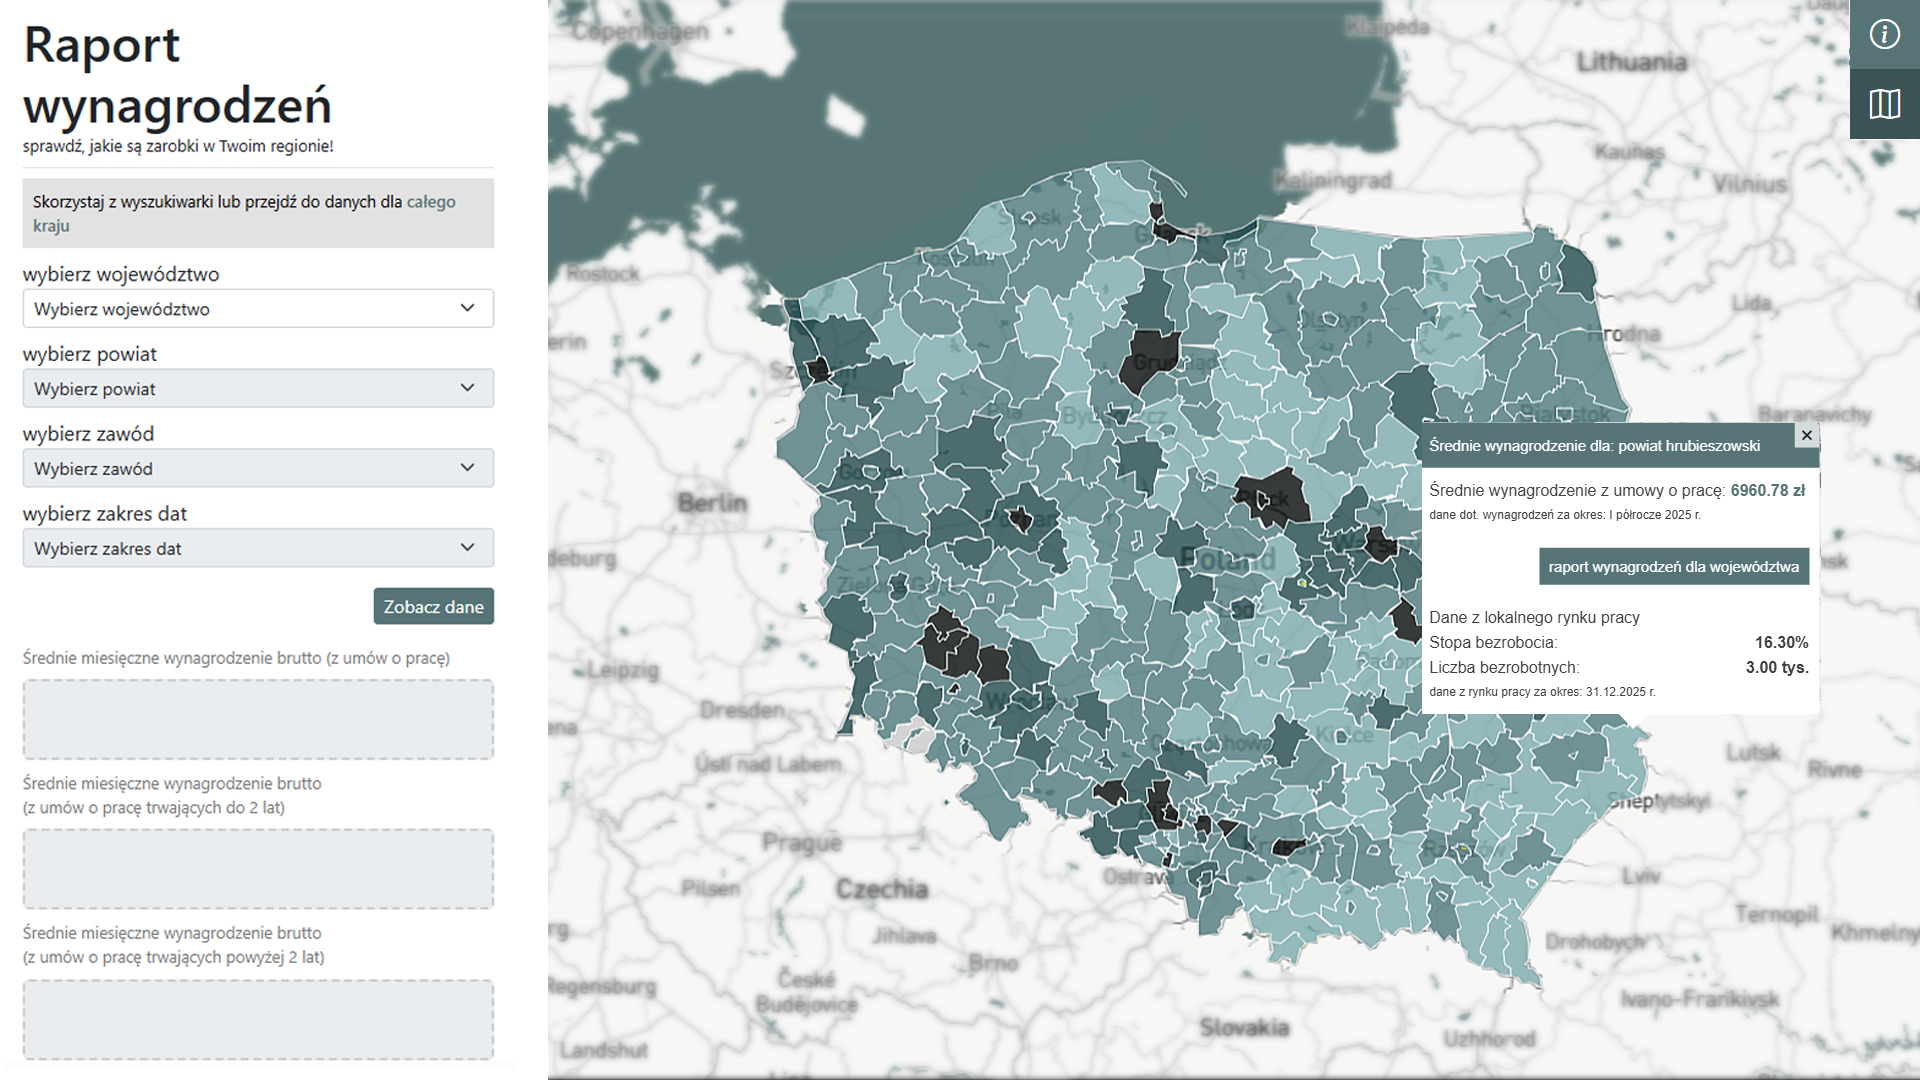Click the empty average gross salary box
This screenshot has height=1080, width=1920.
click(x=258, y=719)
